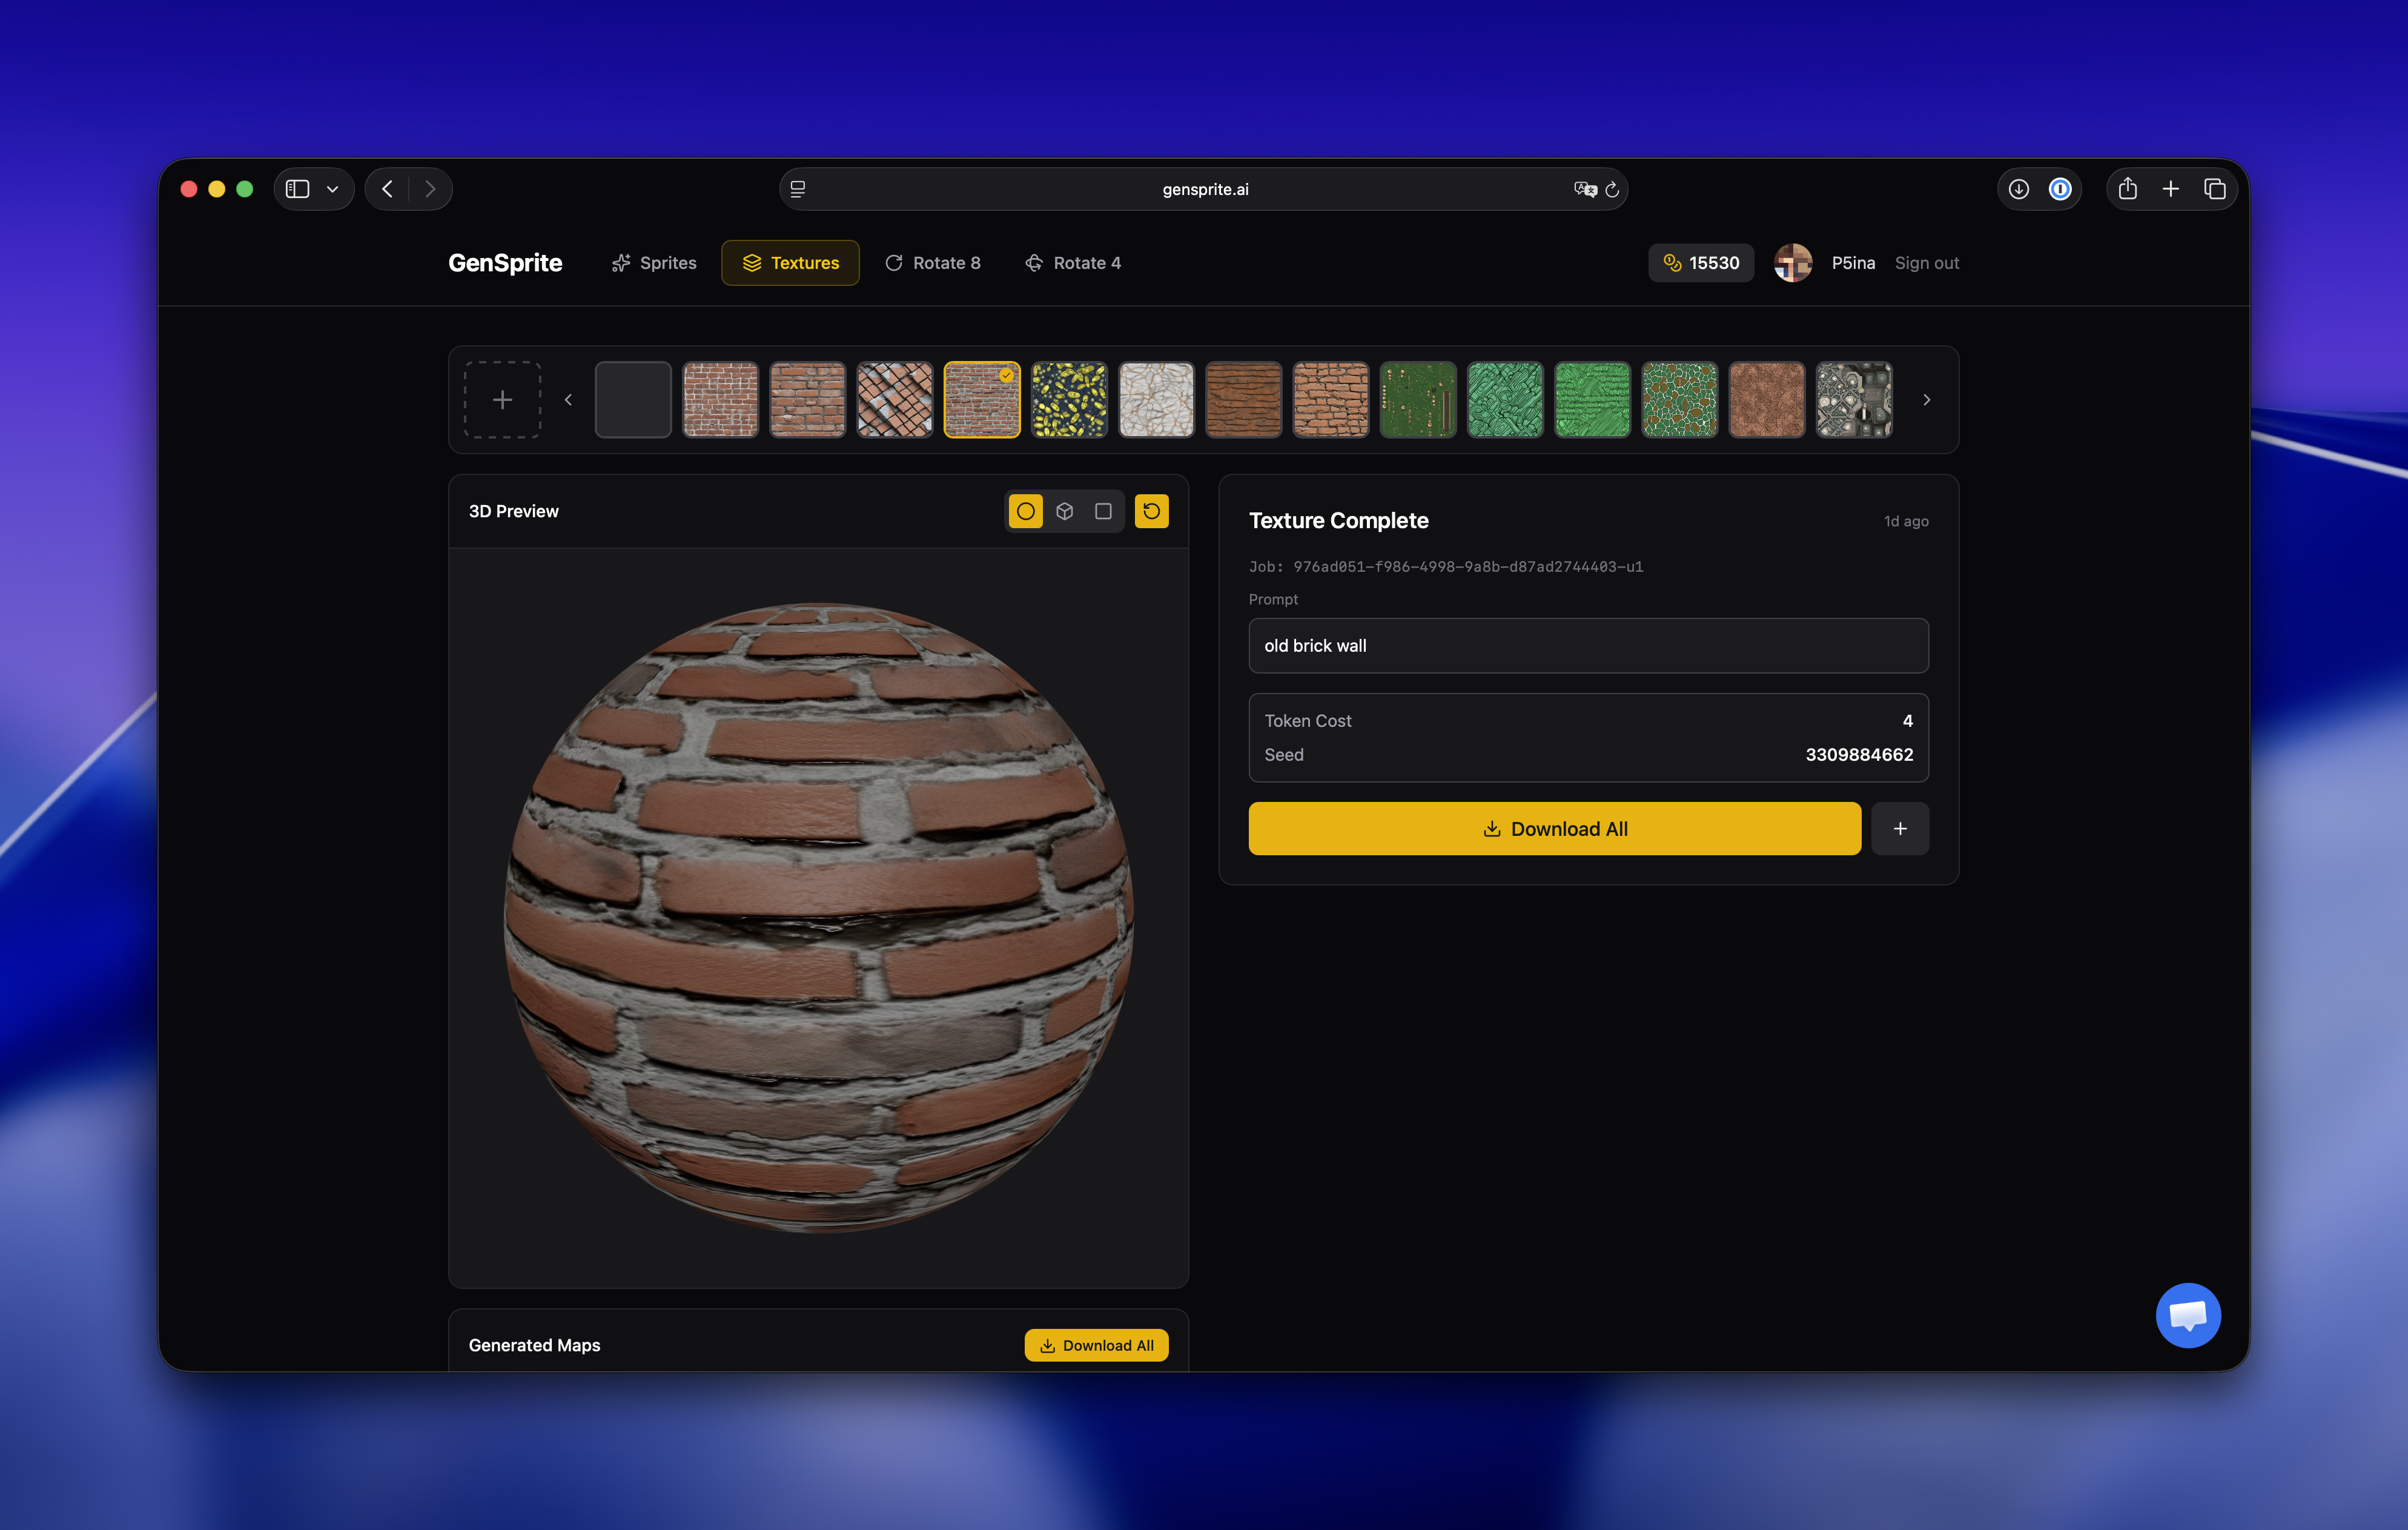Open the support chat bubble
Screen dimensions: 2408x1530
(2187, 1315)
